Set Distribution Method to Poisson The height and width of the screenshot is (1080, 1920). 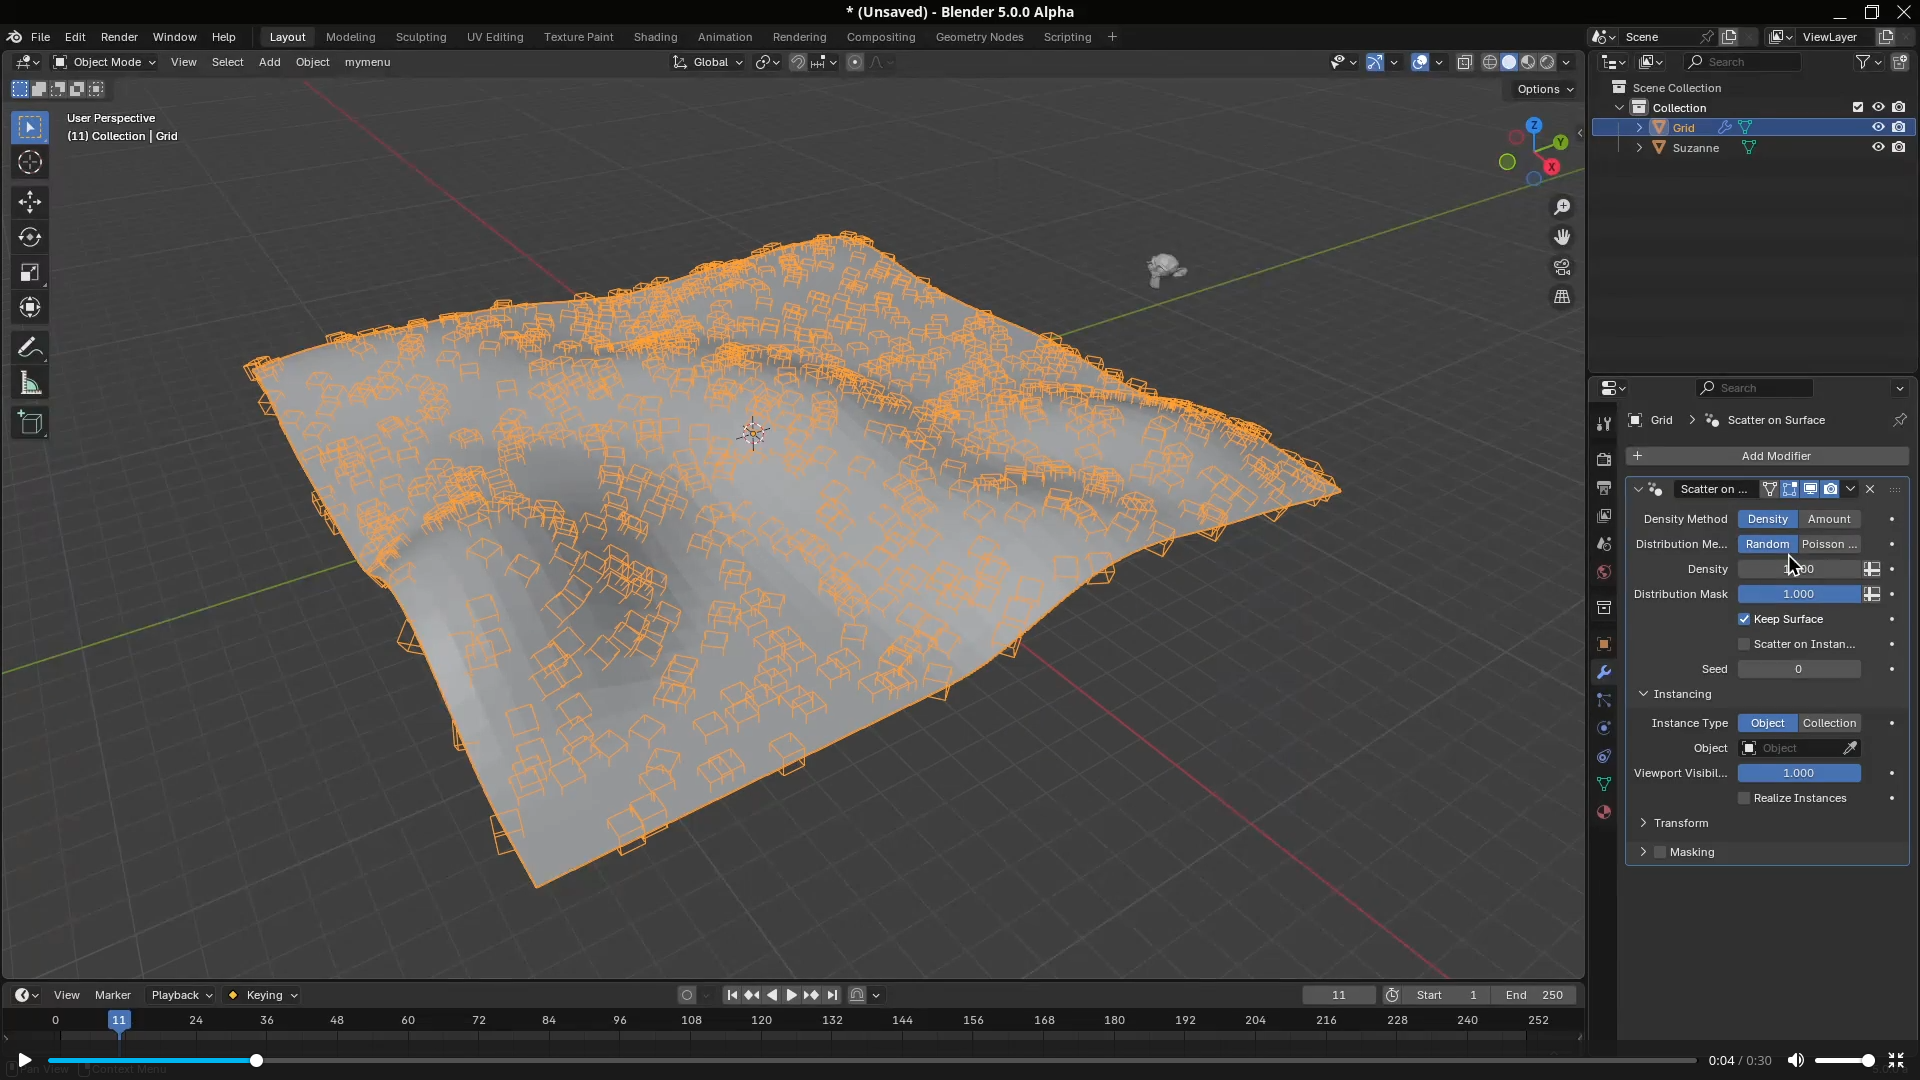[1831, 543]
